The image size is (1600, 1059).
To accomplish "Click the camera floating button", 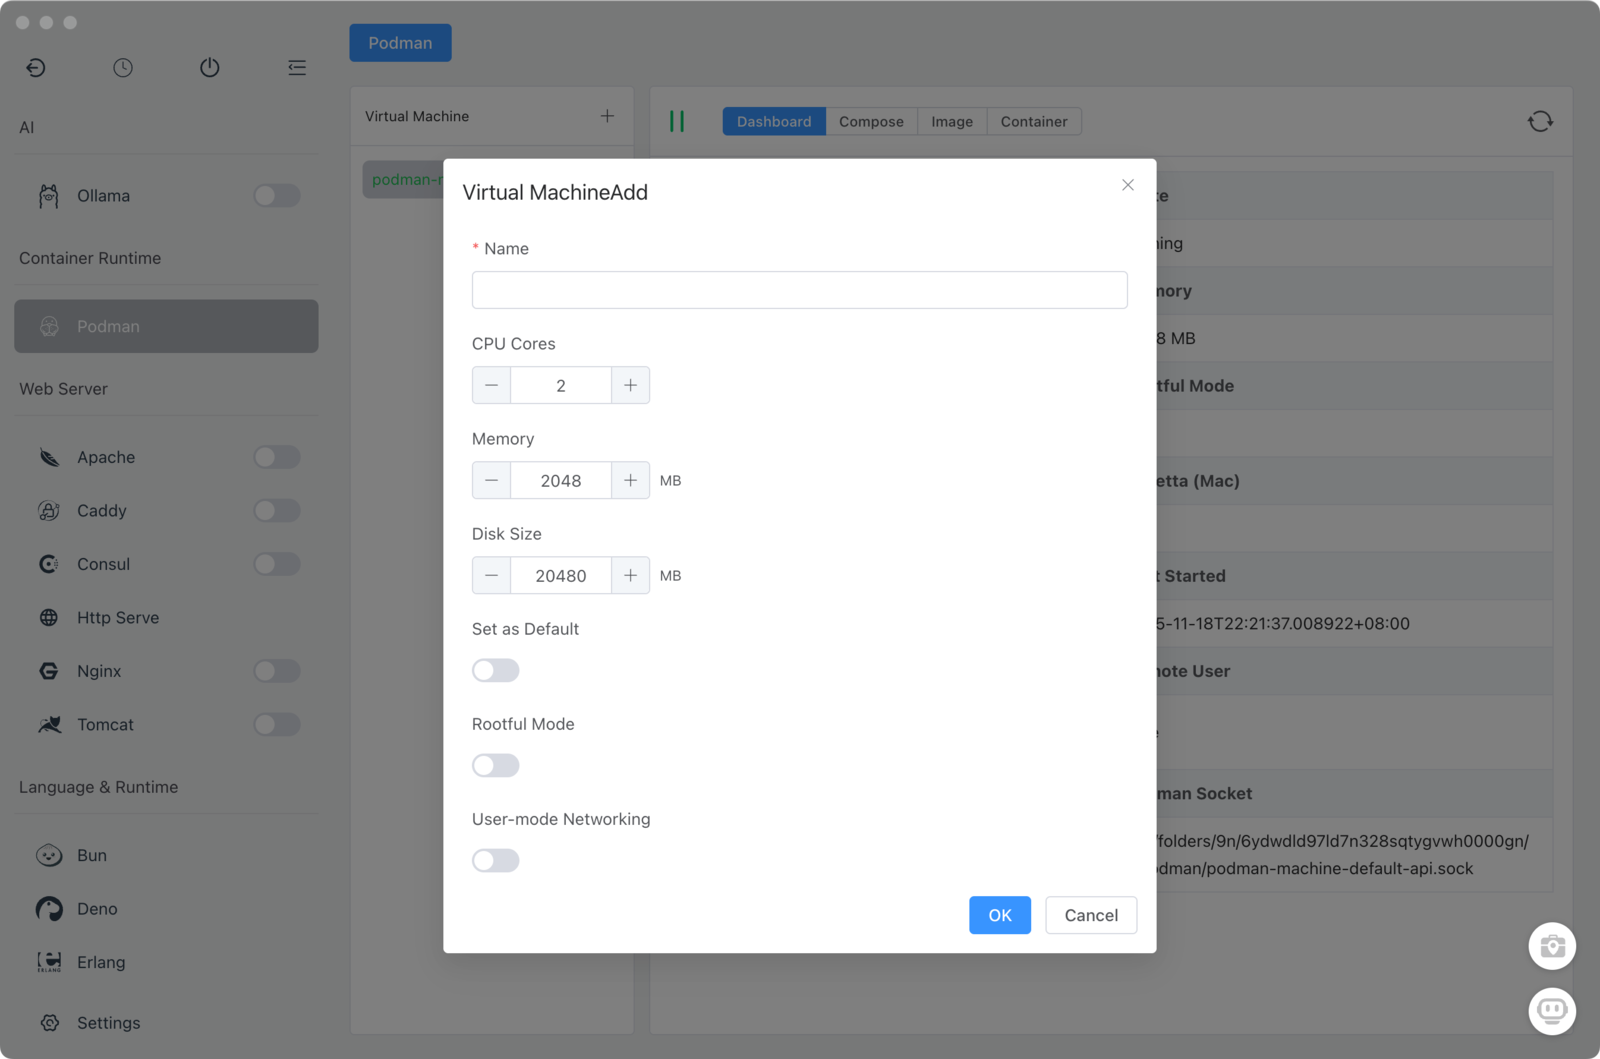I will [1551, 946].
